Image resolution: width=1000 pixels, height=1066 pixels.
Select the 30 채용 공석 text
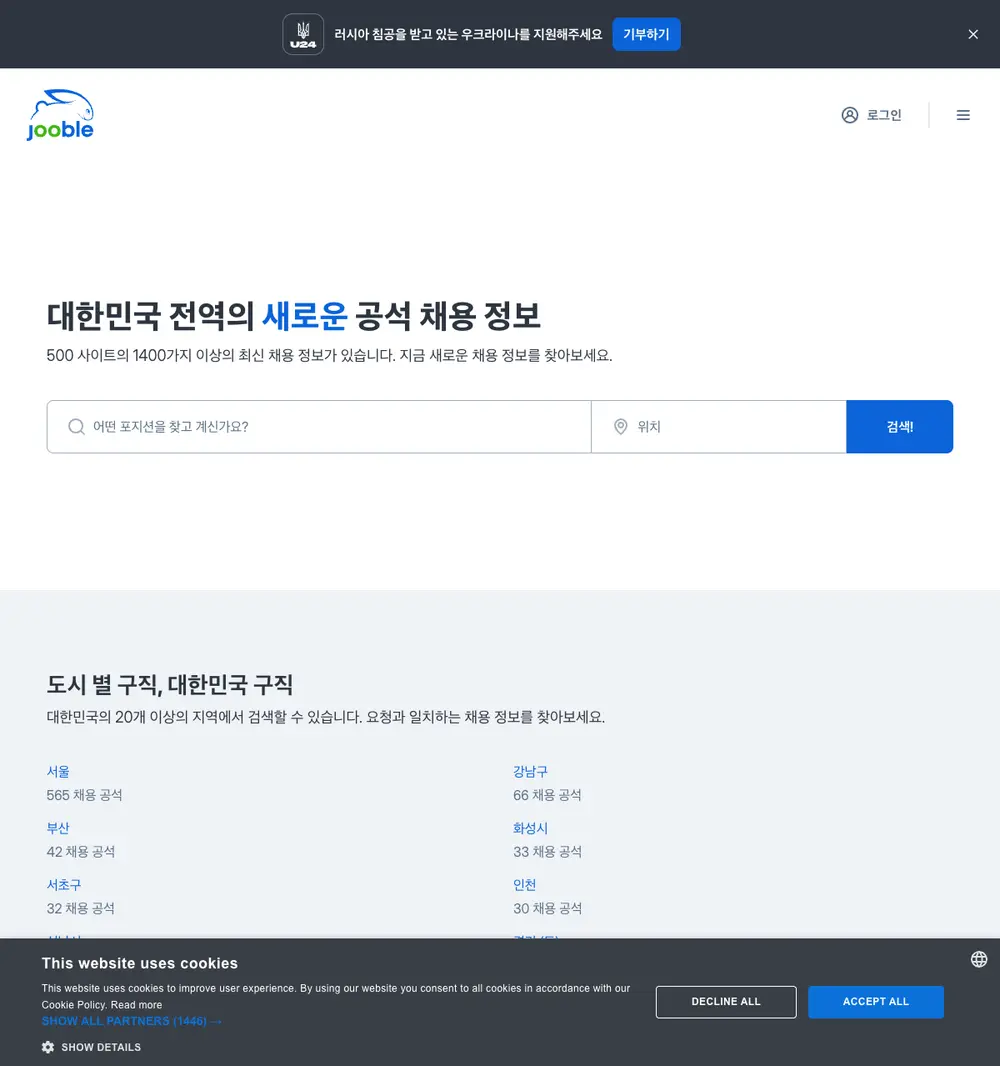pyautogui.click(x=547, y=908)
